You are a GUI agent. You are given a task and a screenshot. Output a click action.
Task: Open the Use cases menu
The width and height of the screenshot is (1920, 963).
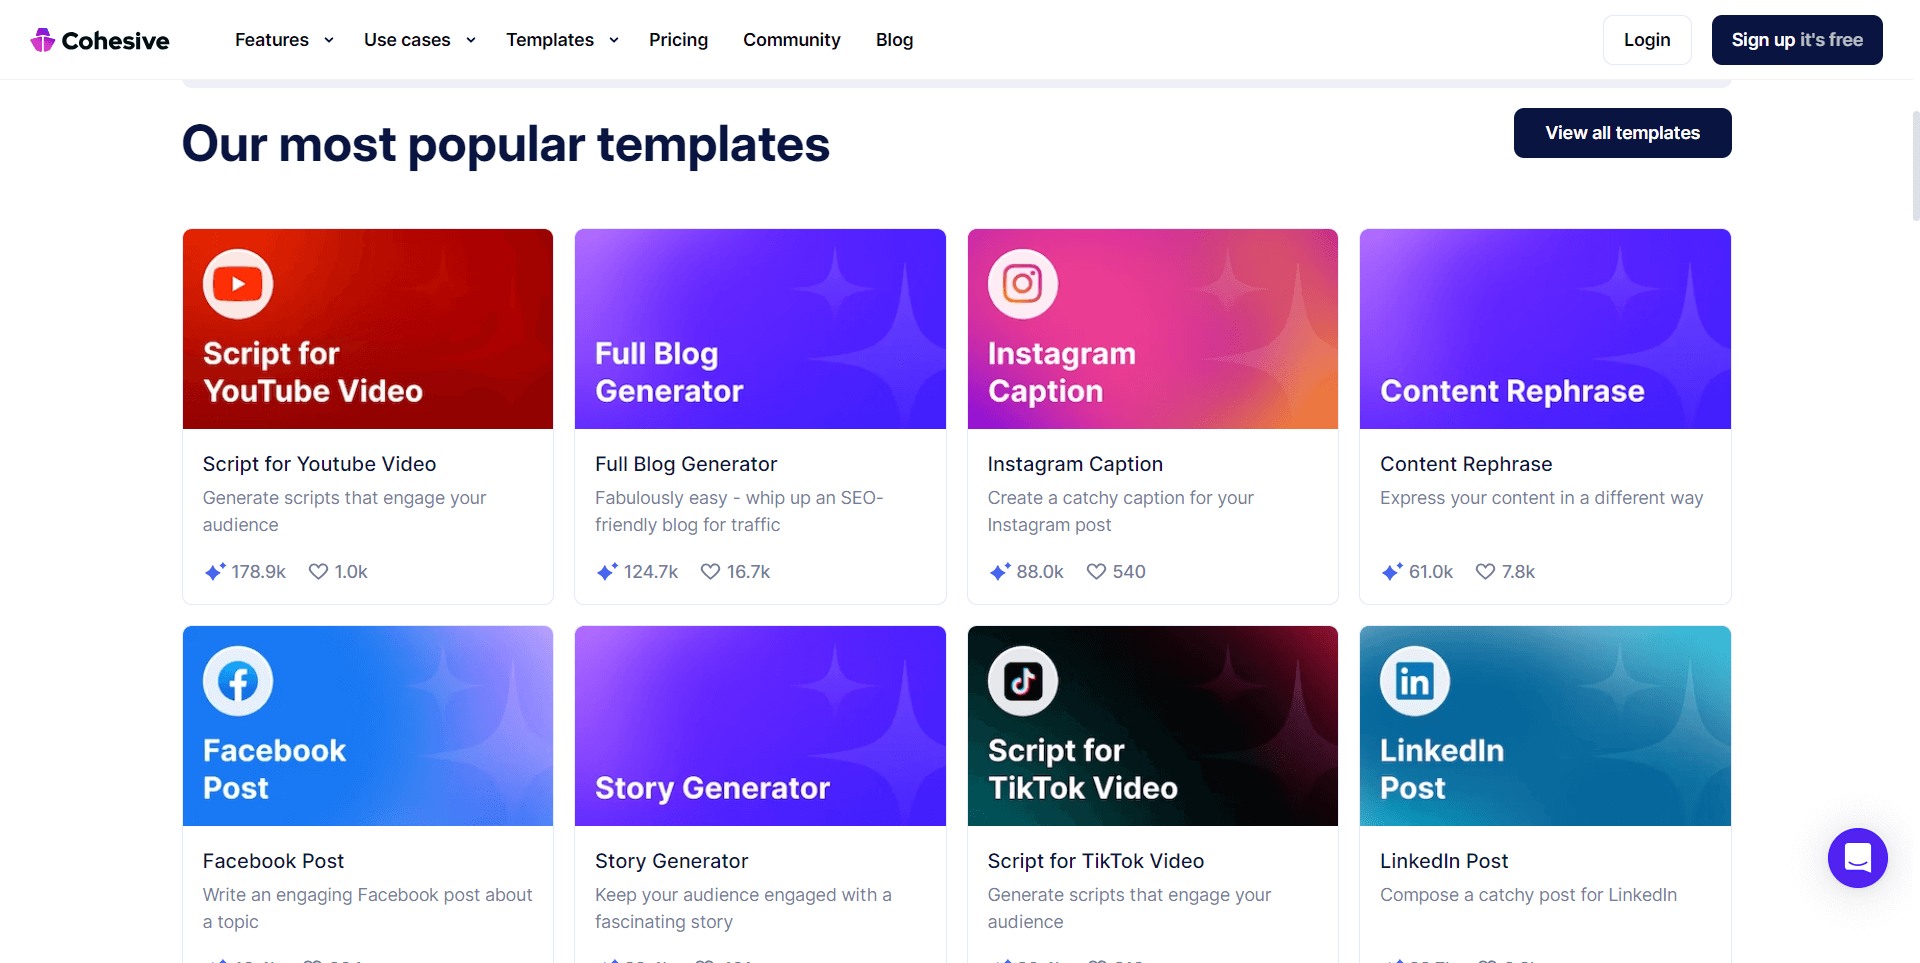[407, 40]
